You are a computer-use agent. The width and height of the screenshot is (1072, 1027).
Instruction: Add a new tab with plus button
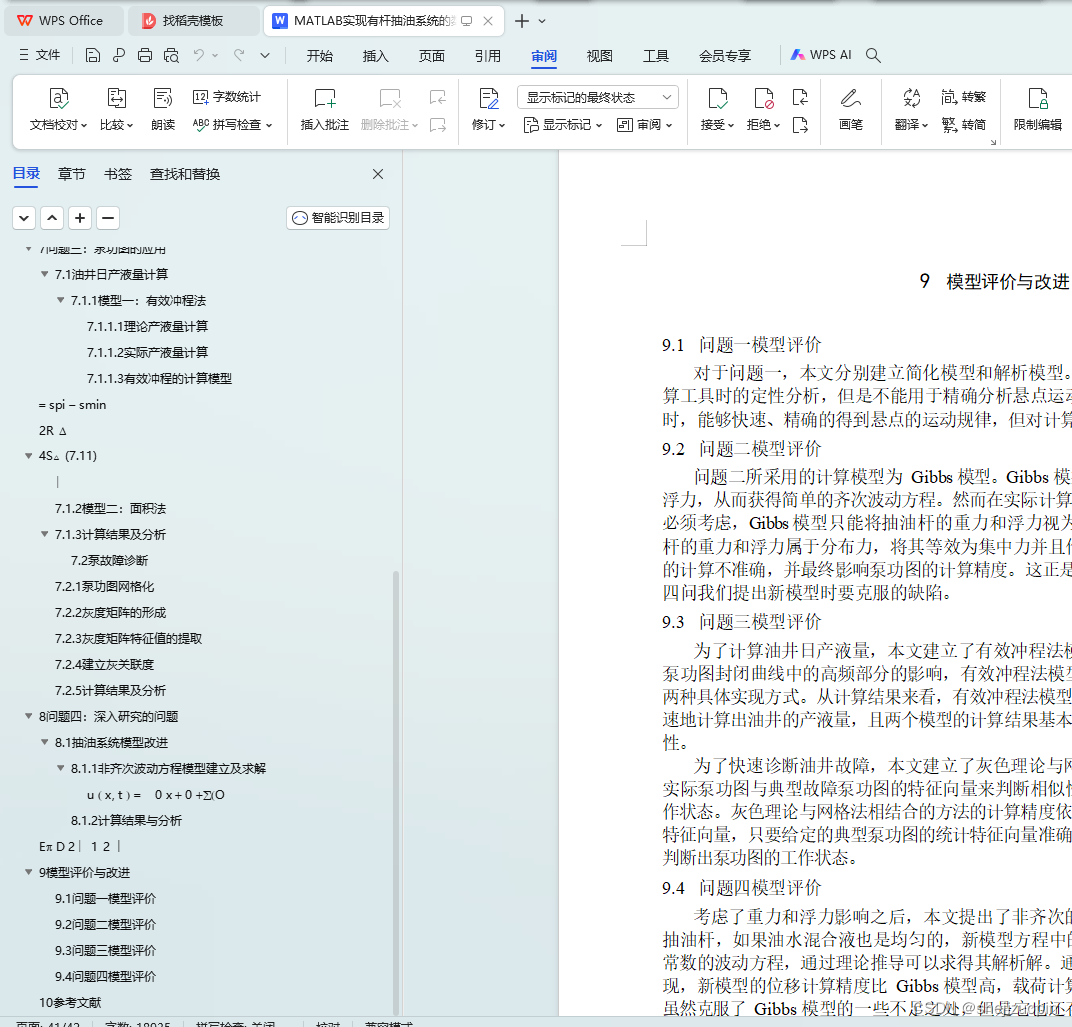pyautogui.click(x=522, y=21)
